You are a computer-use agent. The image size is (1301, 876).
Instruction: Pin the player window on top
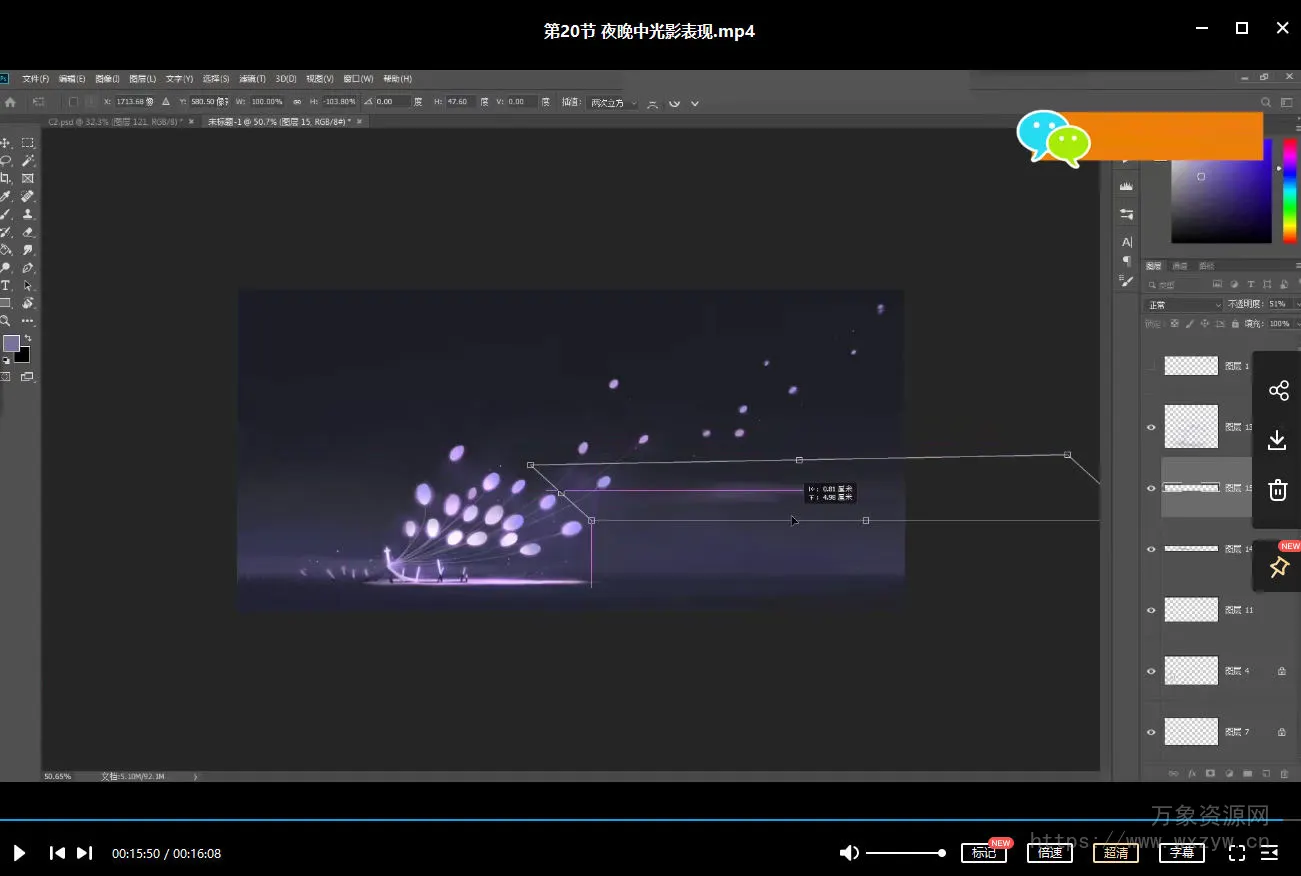tap(1278, 567)
